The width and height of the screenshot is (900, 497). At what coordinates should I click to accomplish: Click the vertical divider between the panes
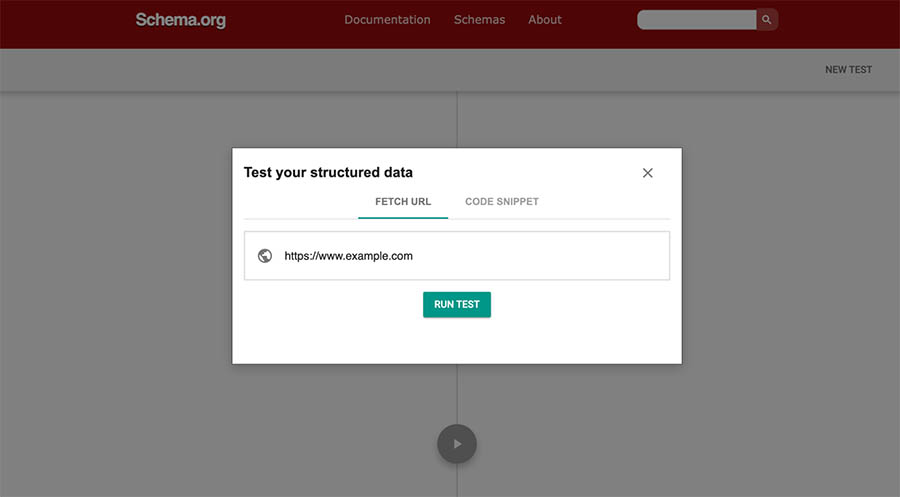pos(457,120)
